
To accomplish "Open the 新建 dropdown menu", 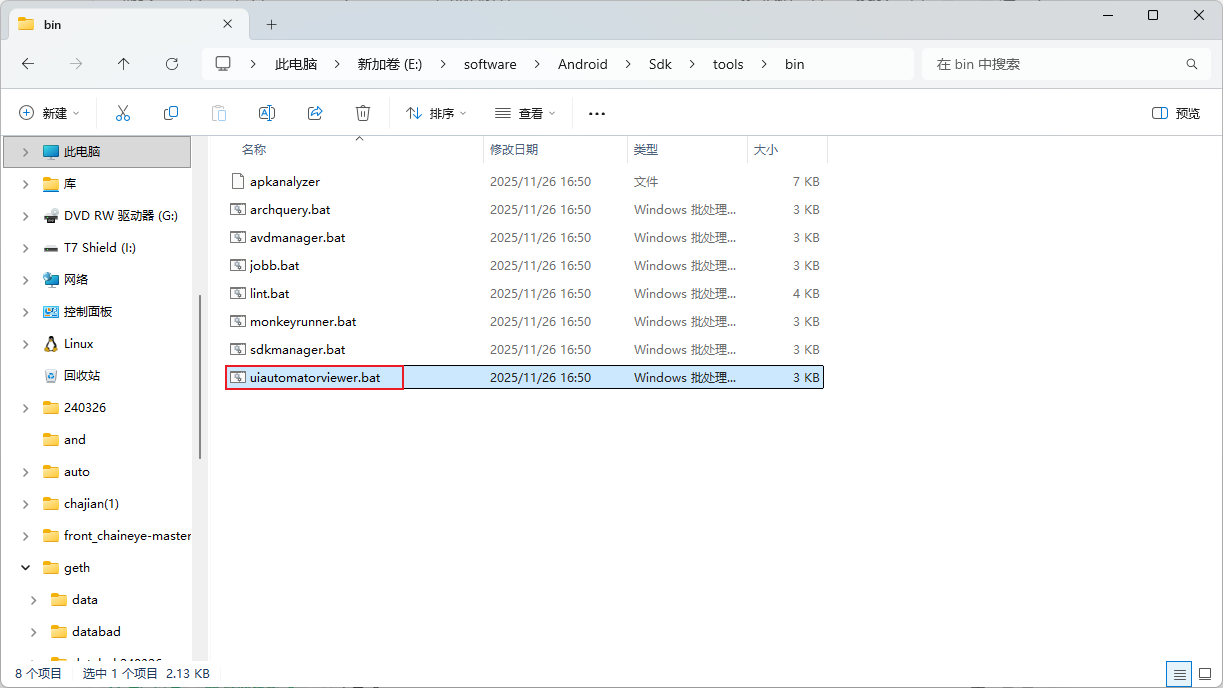I will tap(49, 113).
